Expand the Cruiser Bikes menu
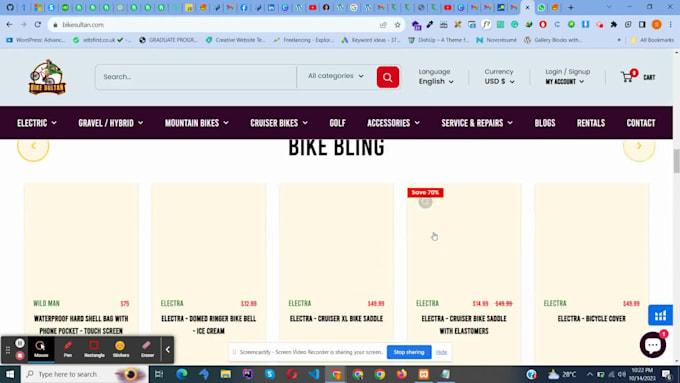 point(279,123)
